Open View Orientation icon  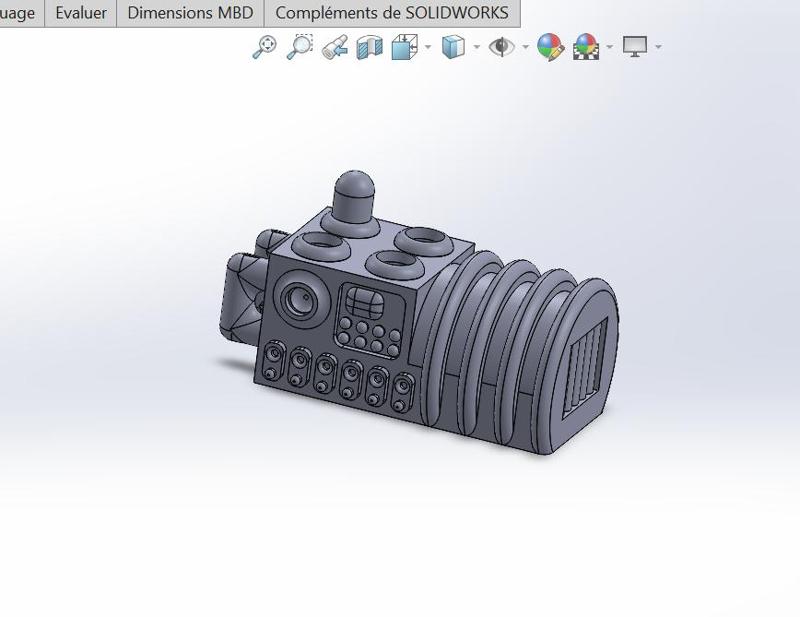click(405, 47)
